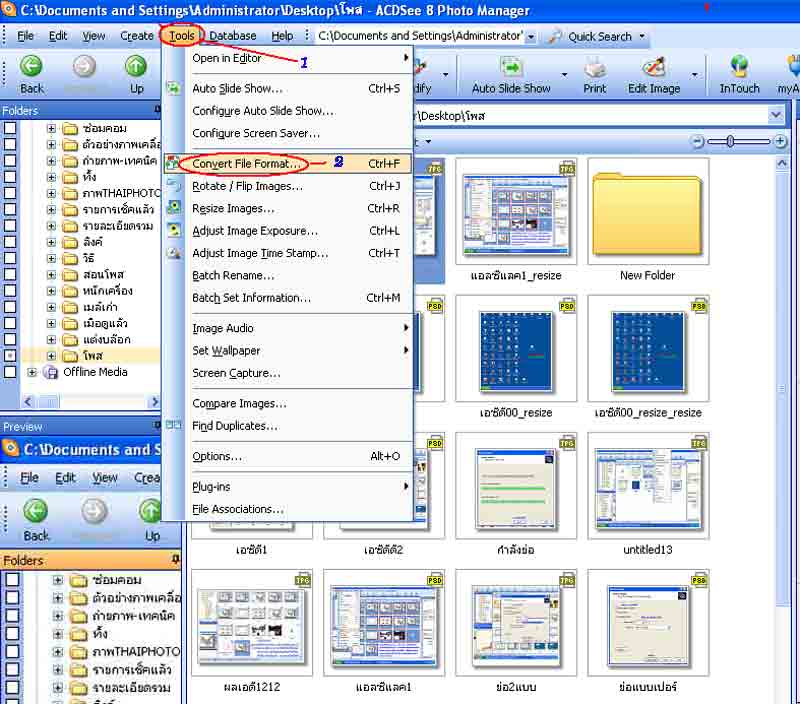The height and width of the screenshot is (704, 800).
Task: Tick the checkbox next to เมล์เก่า folder
Action: pyautogui.click(x=10, y=307)
